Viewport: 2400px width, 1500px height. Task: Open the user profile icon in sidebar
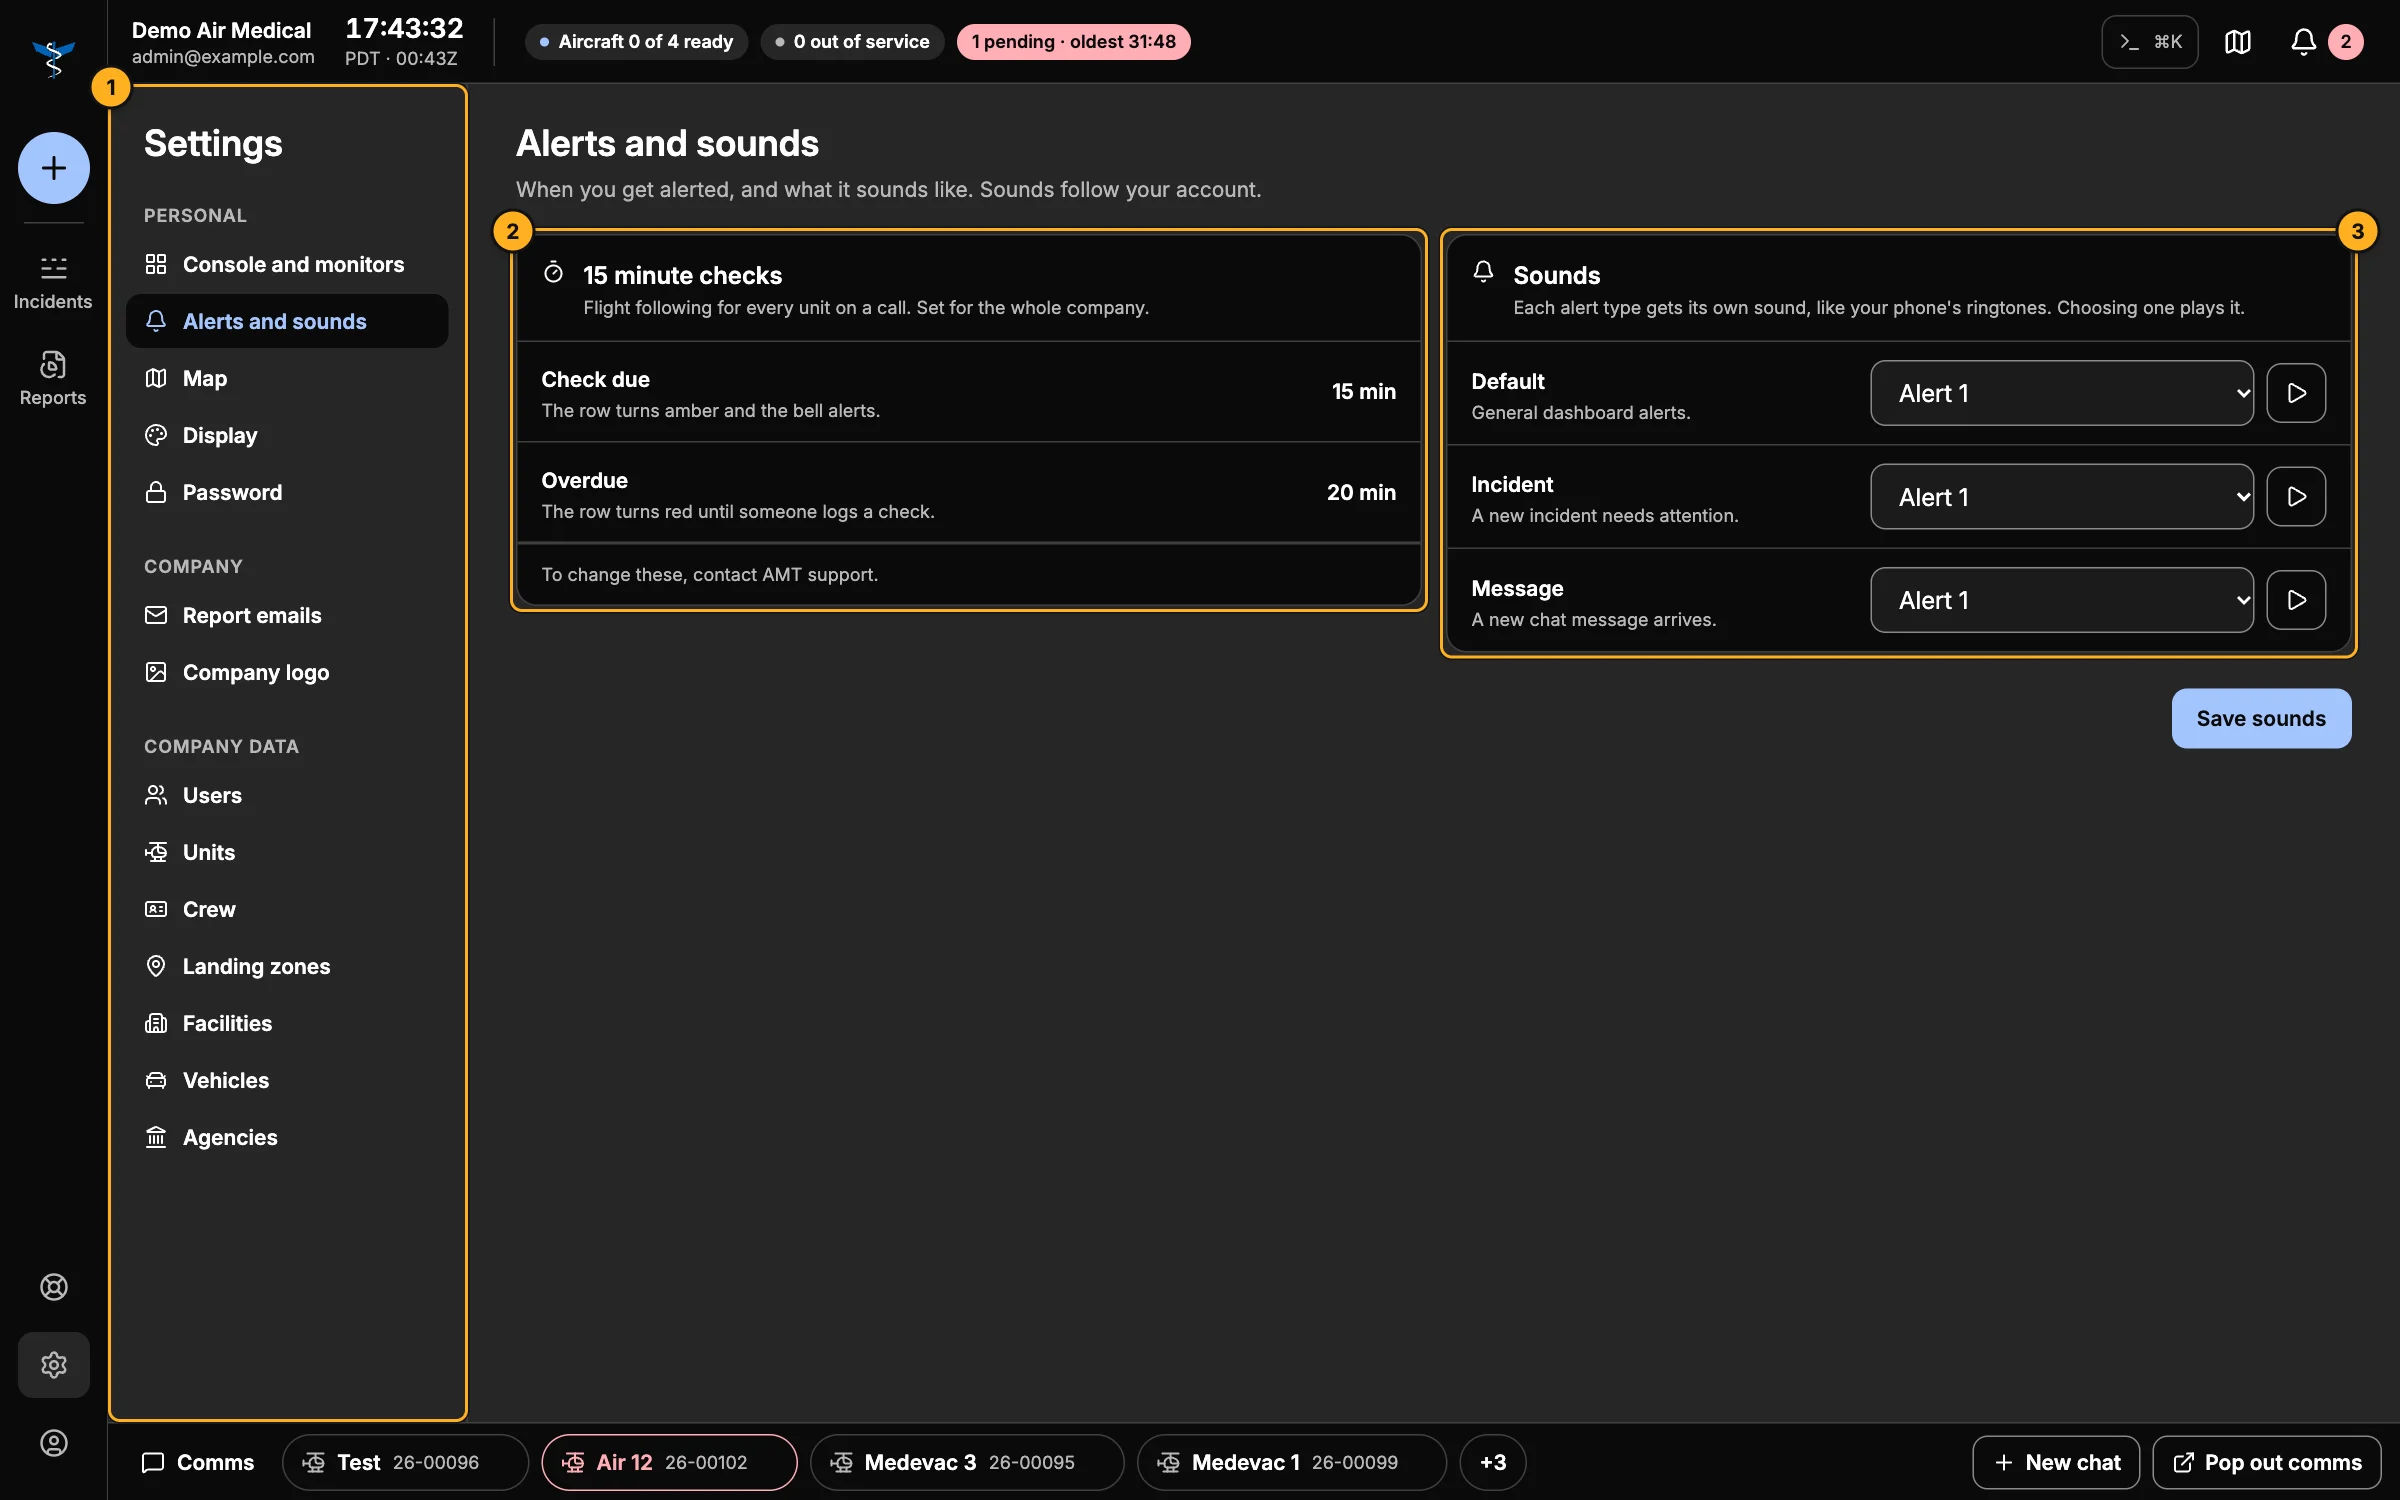(54, 1443)
